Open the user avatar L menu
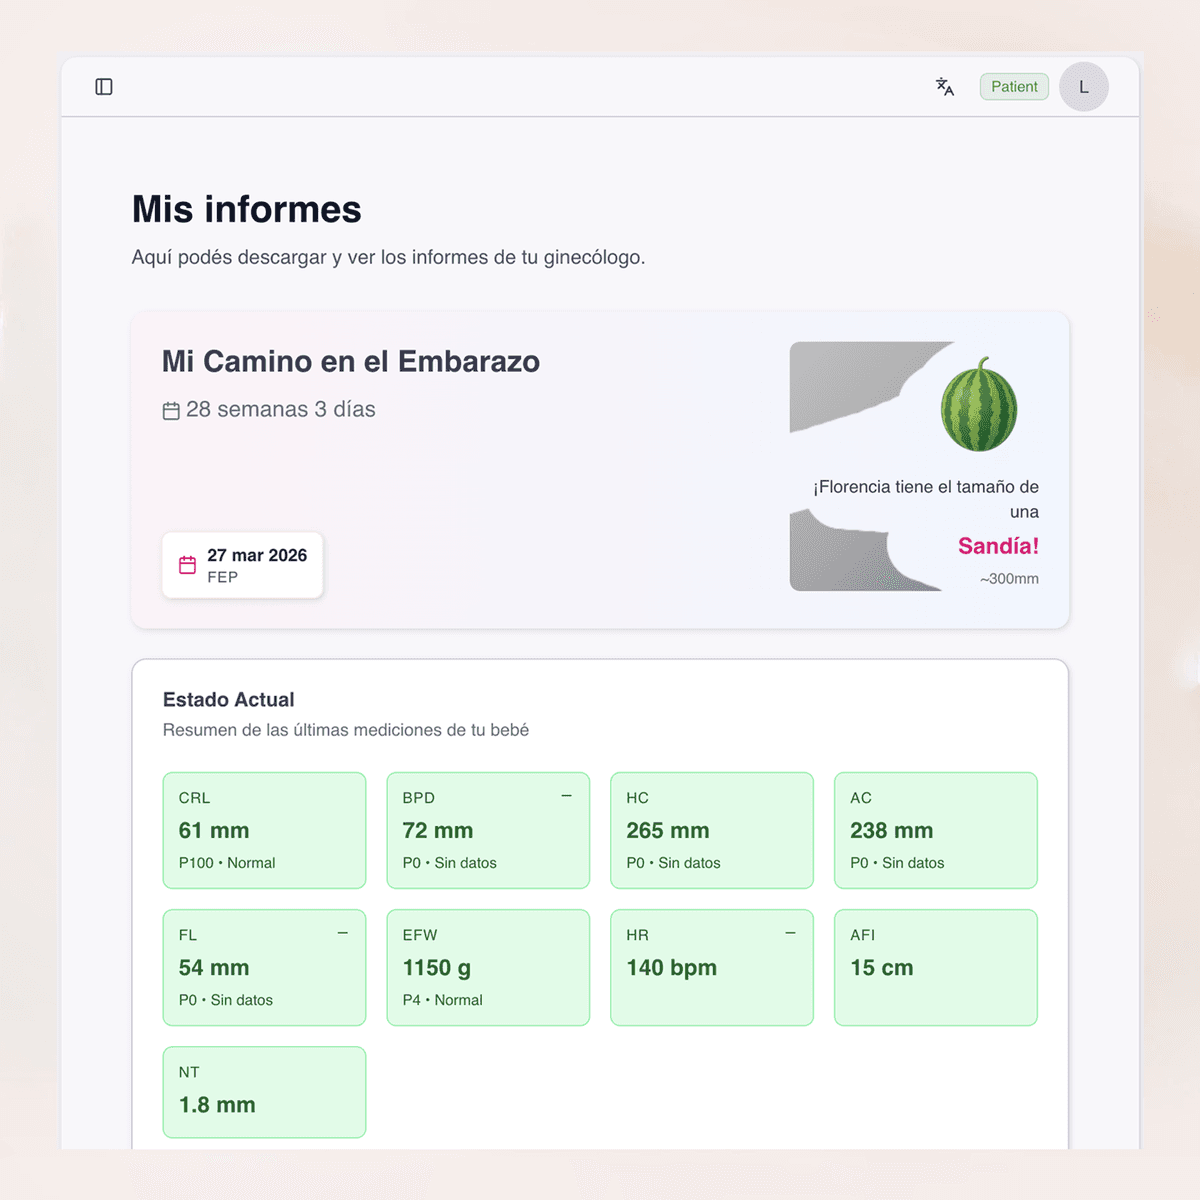Viewport: 1200px width, 1200px height. click(x=1083, y=87)
